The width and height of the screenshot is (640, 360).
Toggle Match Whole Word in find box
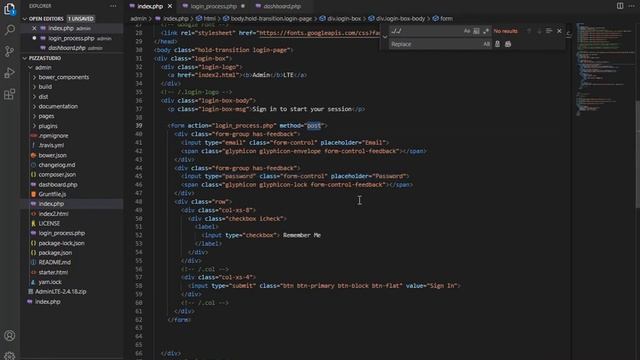(476, 31)
